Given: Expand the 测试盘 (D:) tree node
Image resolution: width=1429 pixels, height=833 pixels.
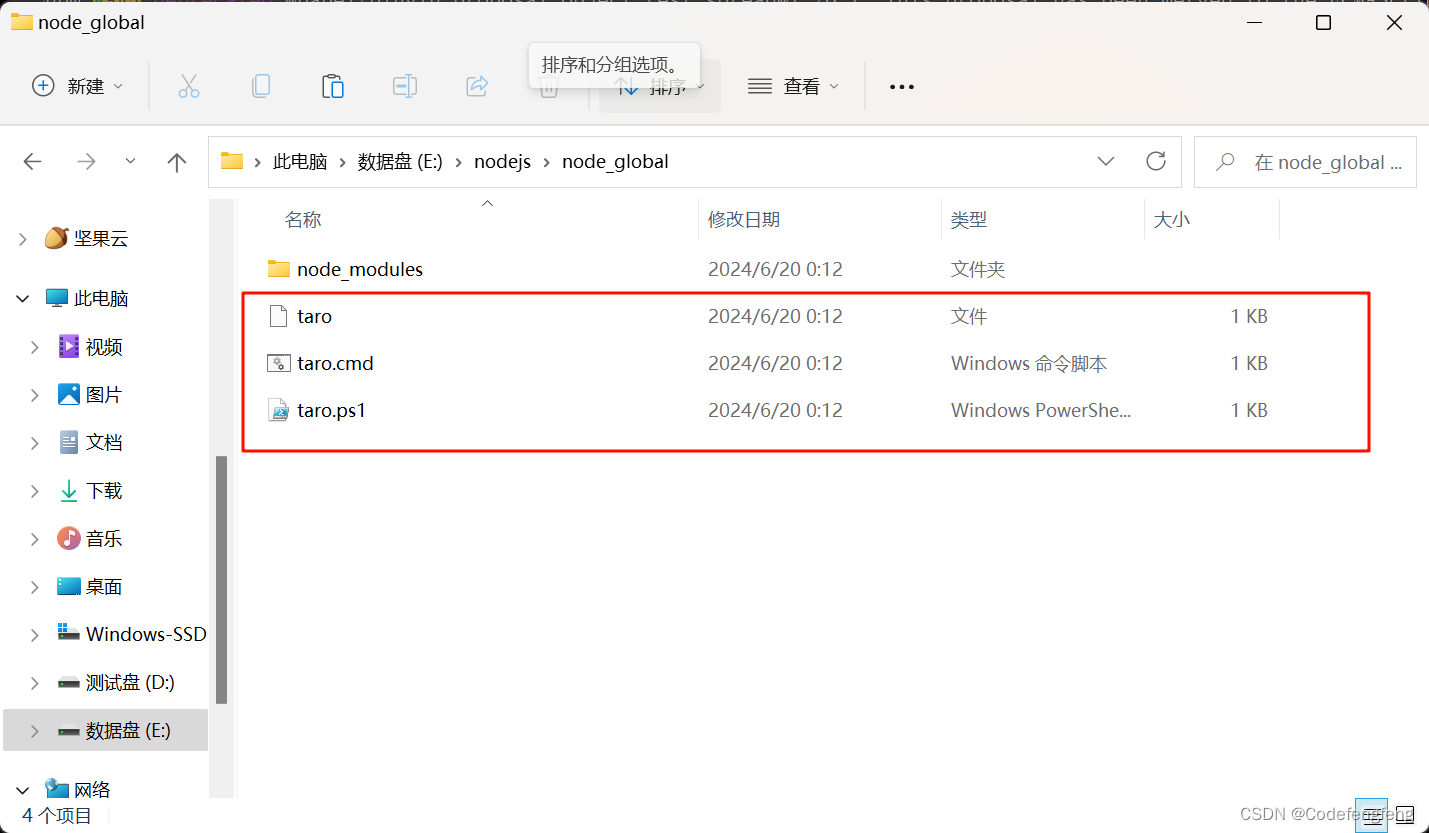Looking at the screenshot, I should (35, 683).
